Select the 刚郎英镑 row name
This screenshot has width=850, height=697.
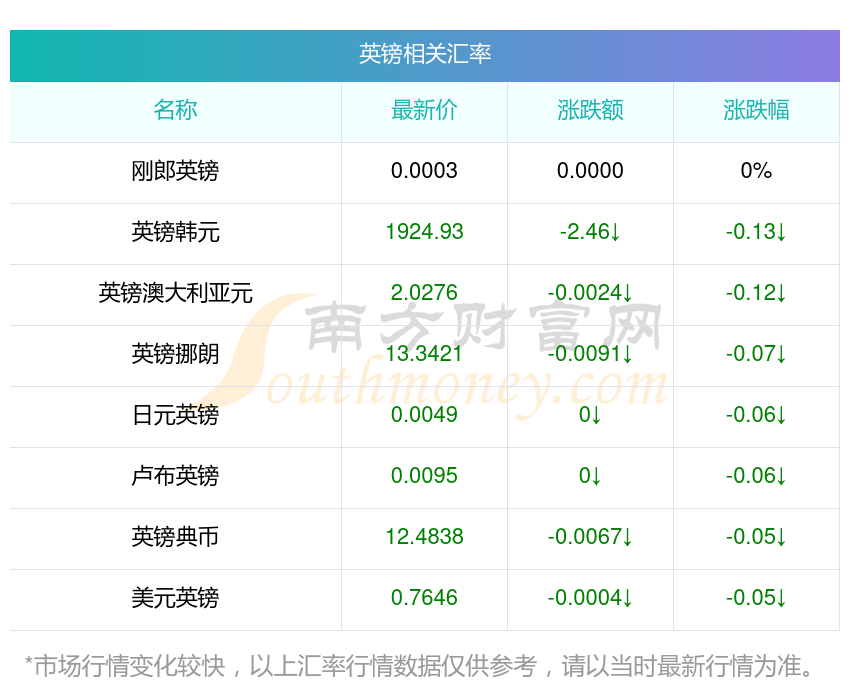175,171
